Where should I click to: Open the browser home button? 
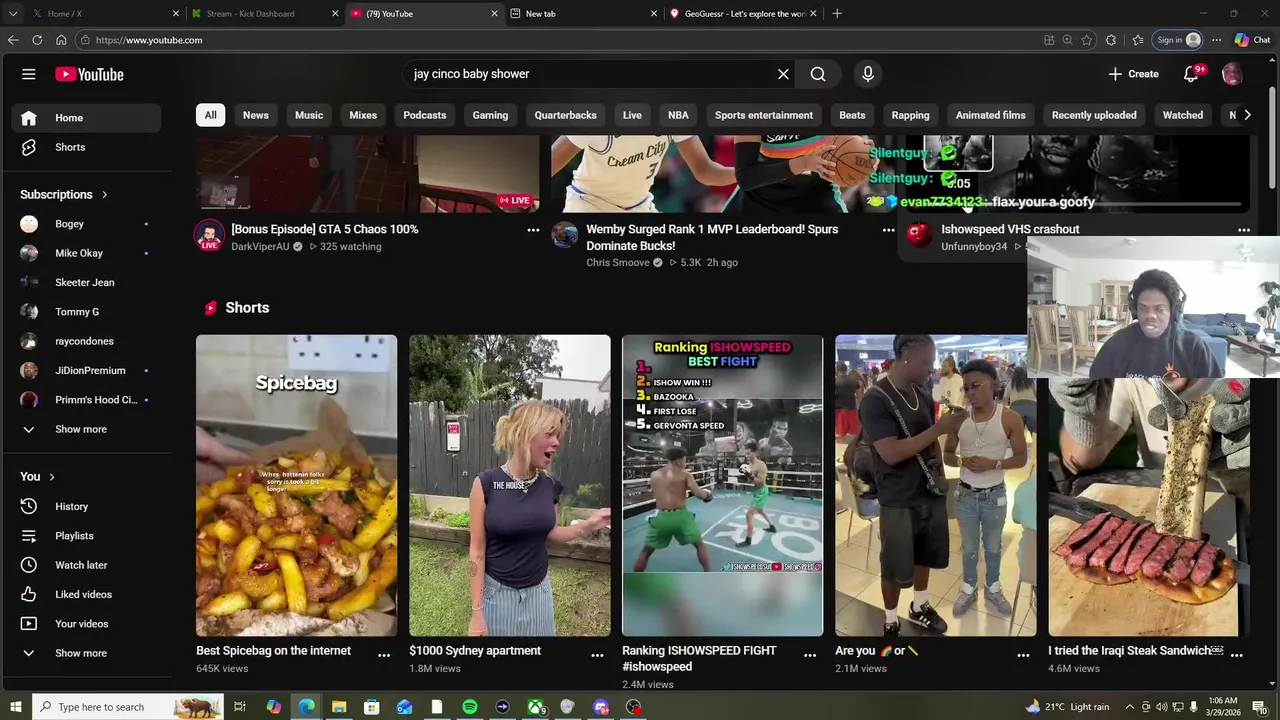click(61, 40)
